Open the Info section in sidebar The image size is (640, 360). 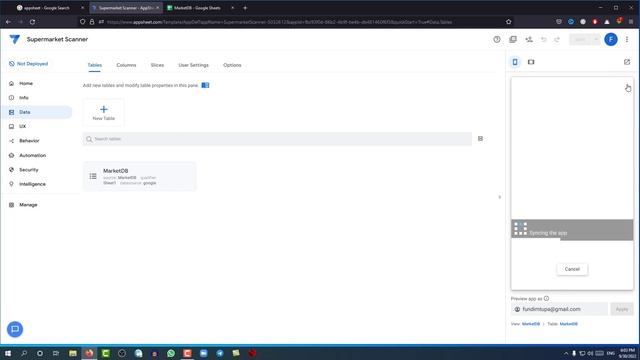[x=24, y=98]
